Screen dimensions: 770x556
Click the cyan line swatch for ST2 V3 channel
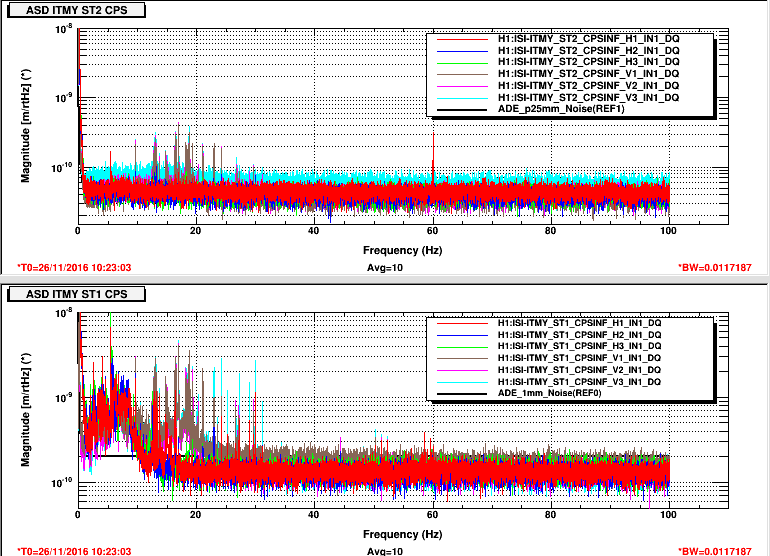click(462, 98)
